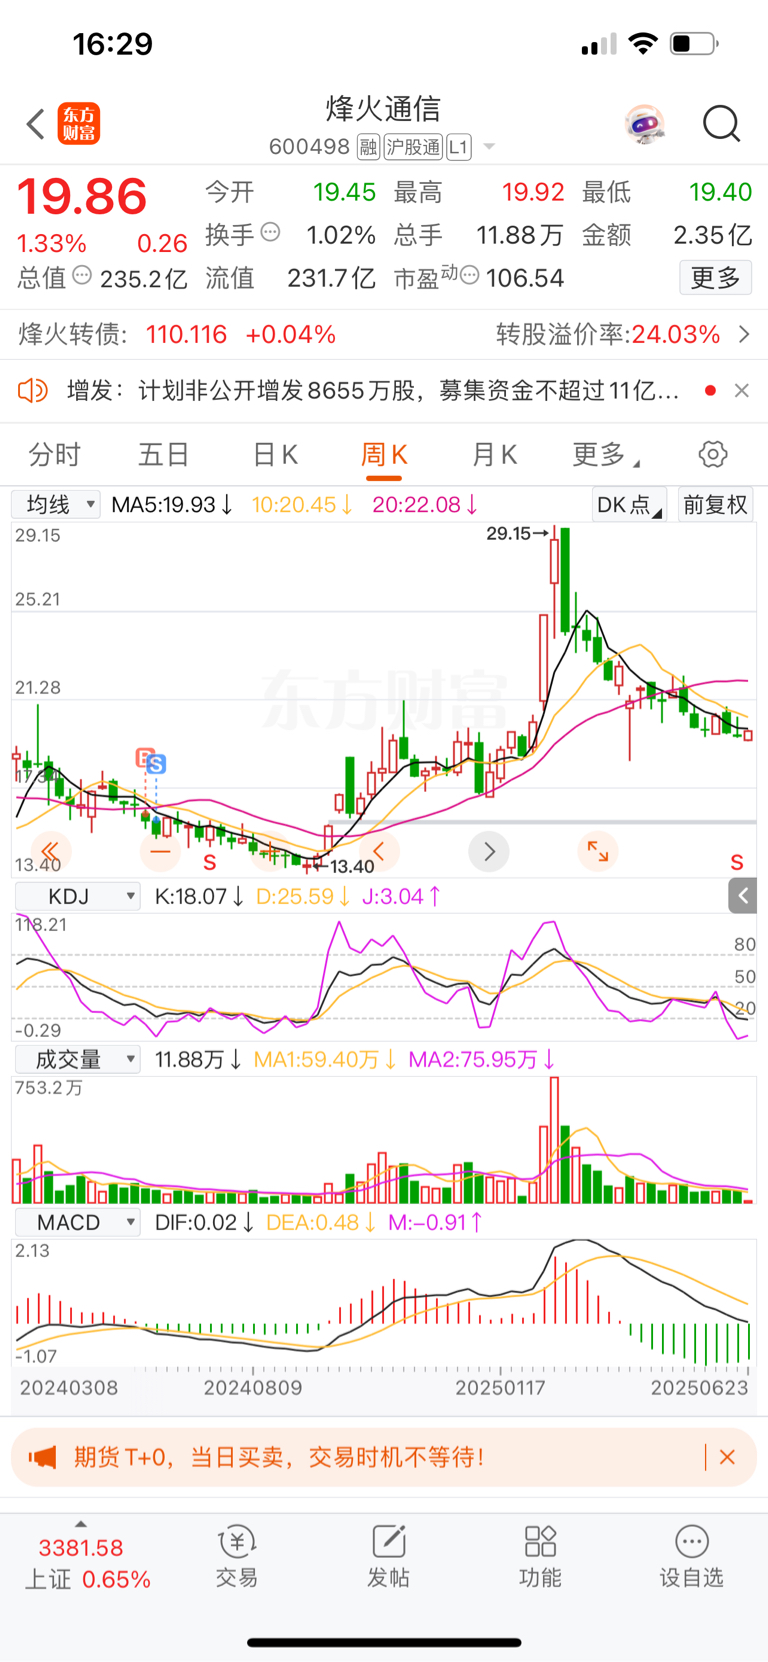The height and width of the screenshot is (1662, 768).
Task: Switch to the 月K tab
Action: (x=494, y=455)
